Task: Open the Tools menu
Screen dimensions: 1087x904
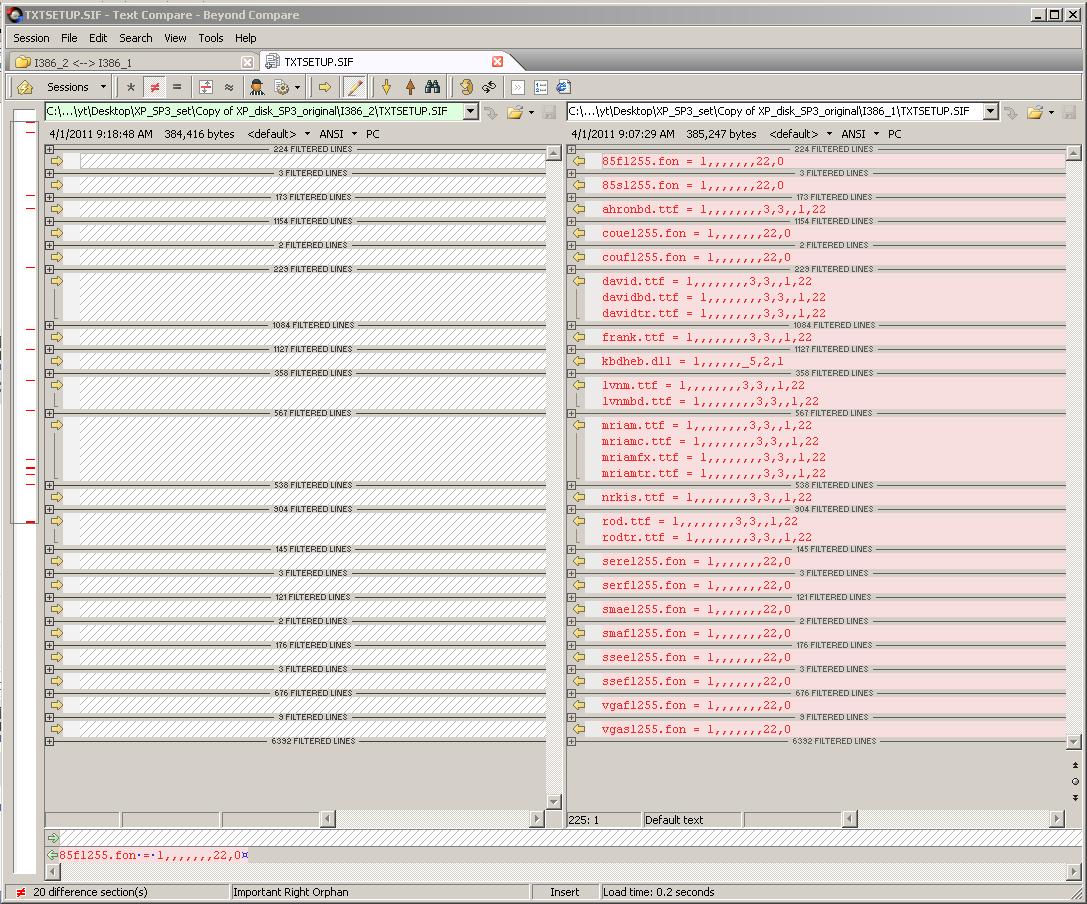Action: click(211, 38)
